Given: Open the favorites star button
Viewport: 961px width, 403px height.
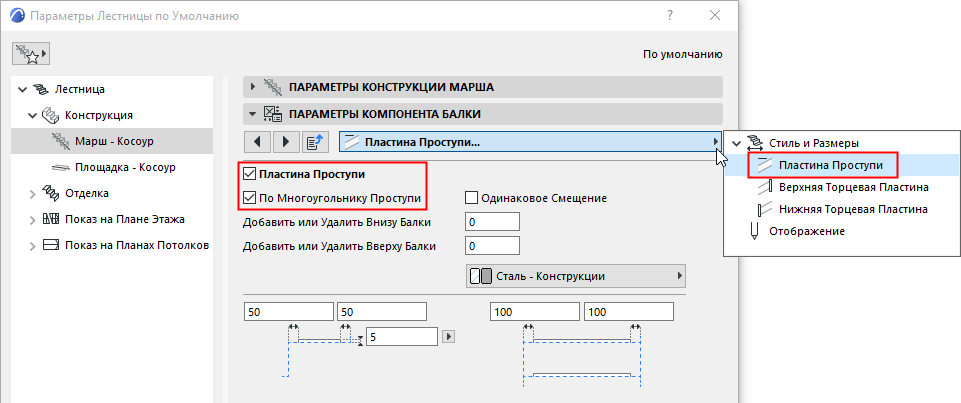Looking at the screenshot, I should tap(30, 54).
